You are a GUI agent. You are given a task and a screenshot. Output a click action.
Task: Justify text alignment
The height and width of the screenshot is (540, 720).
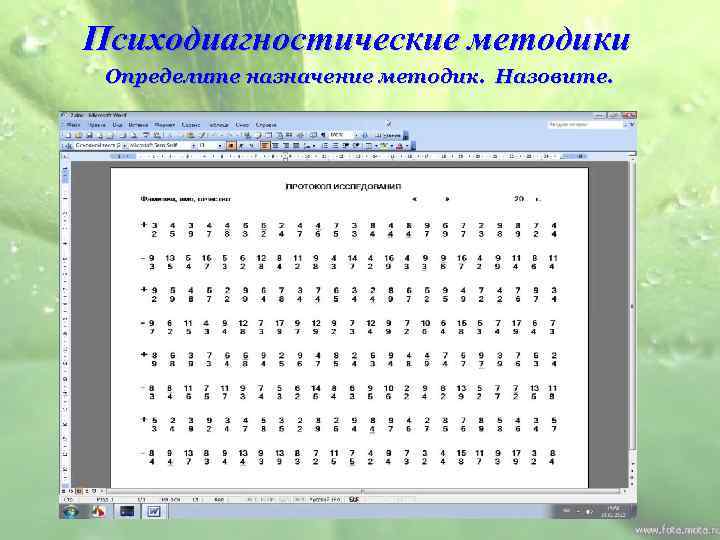(296, 146)
